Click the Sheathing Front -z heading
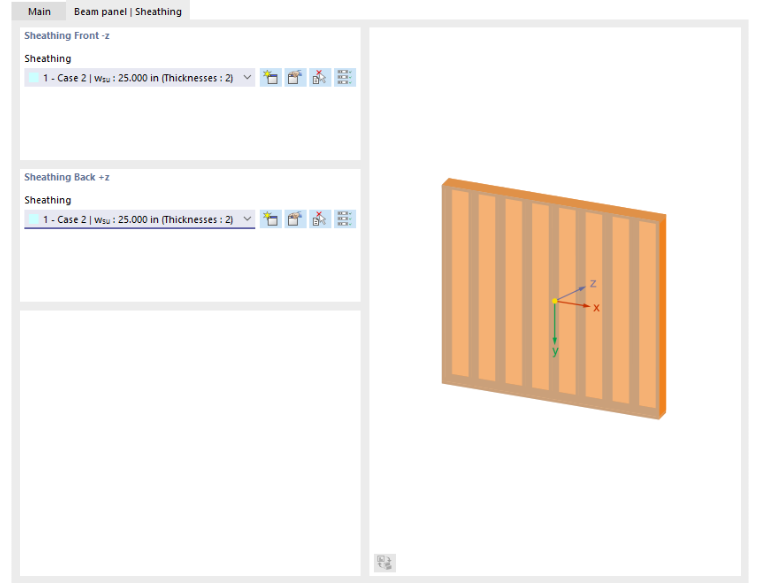The image size is (760, 583). (x=67, y=35)
